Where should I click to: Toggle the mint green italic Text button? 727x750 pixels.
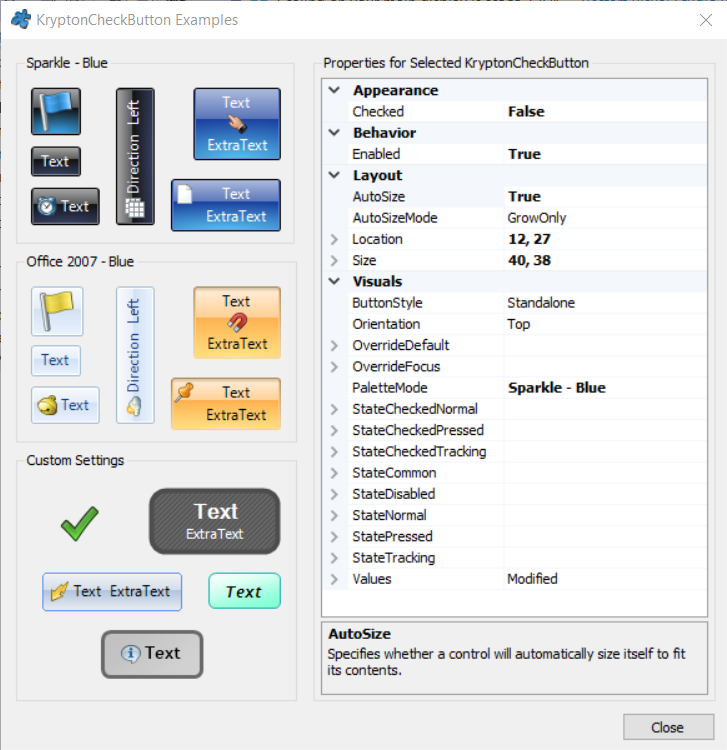click(x=244, y=591)
